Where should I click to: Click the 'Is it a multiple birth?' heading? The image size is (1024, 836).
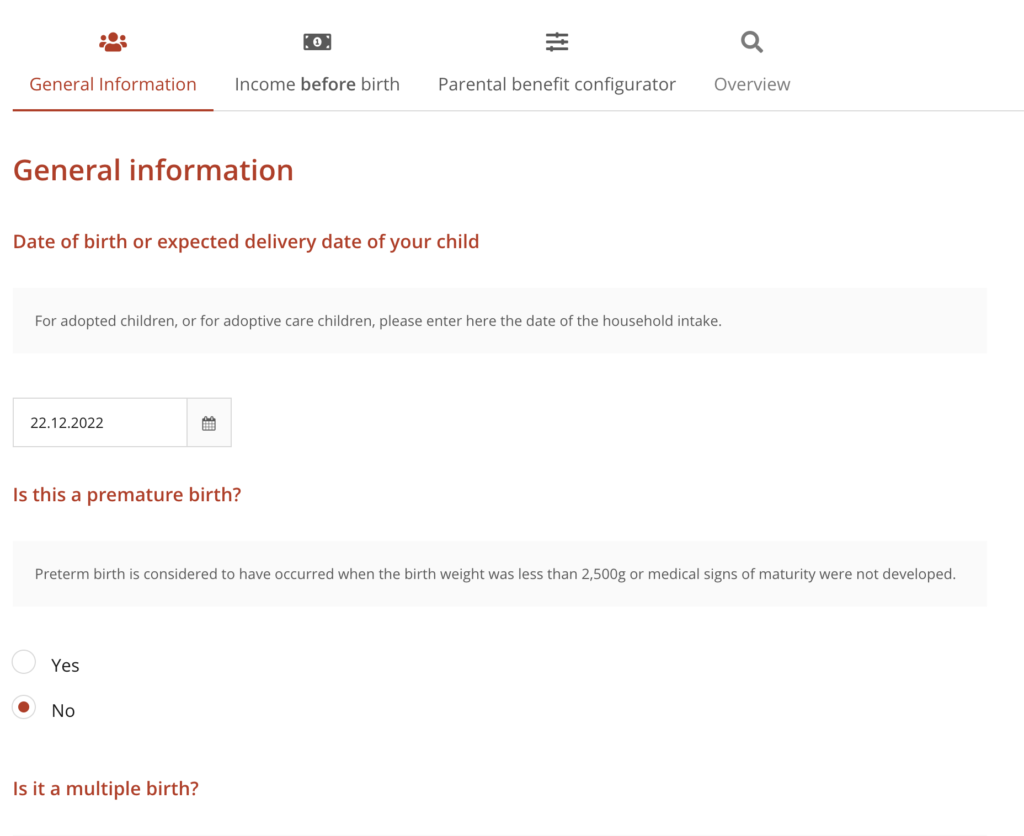click(106, 789)
